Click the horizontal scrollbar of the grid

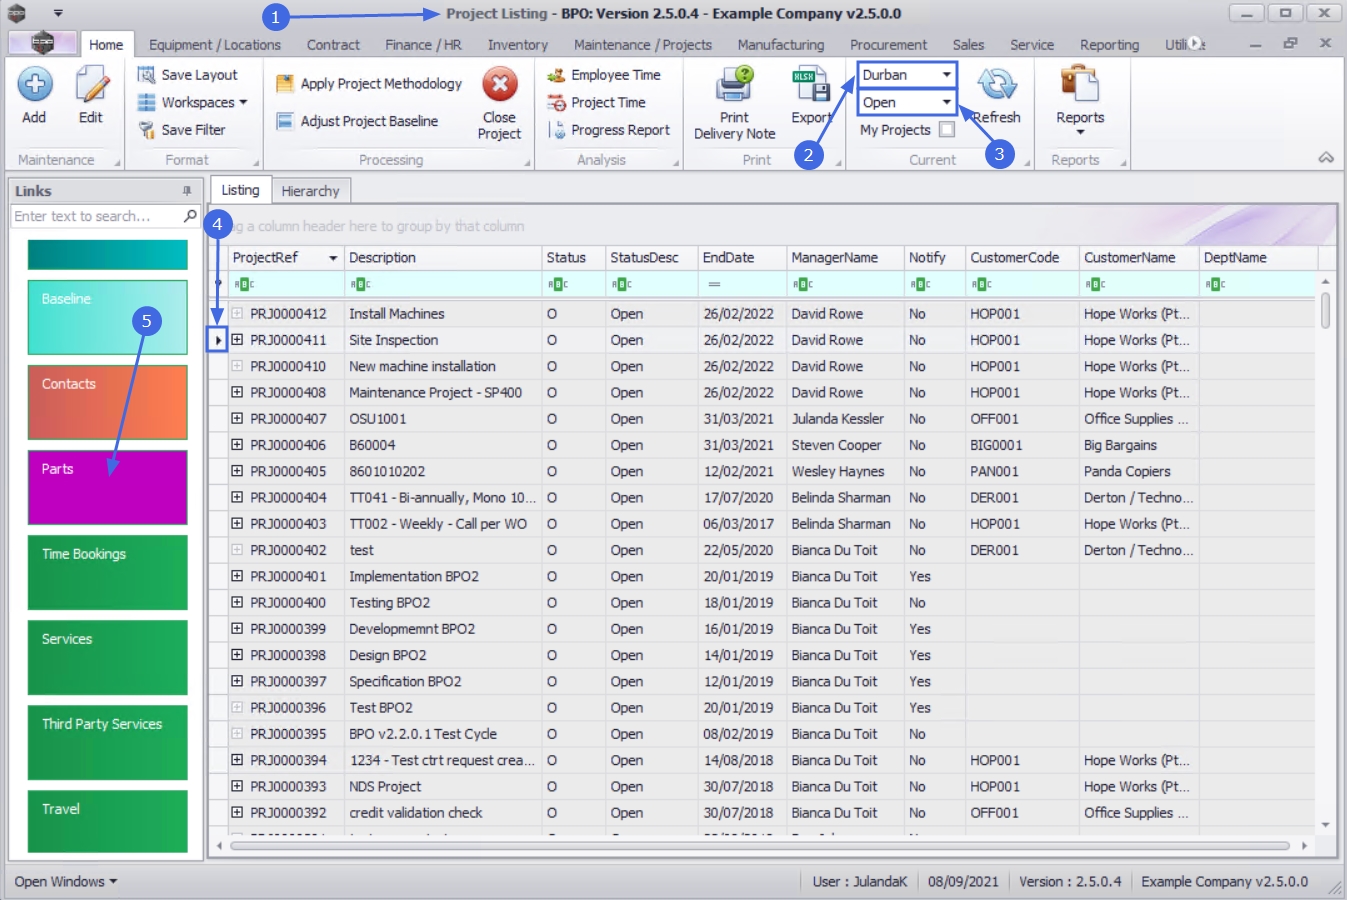(x=760, y=846)
